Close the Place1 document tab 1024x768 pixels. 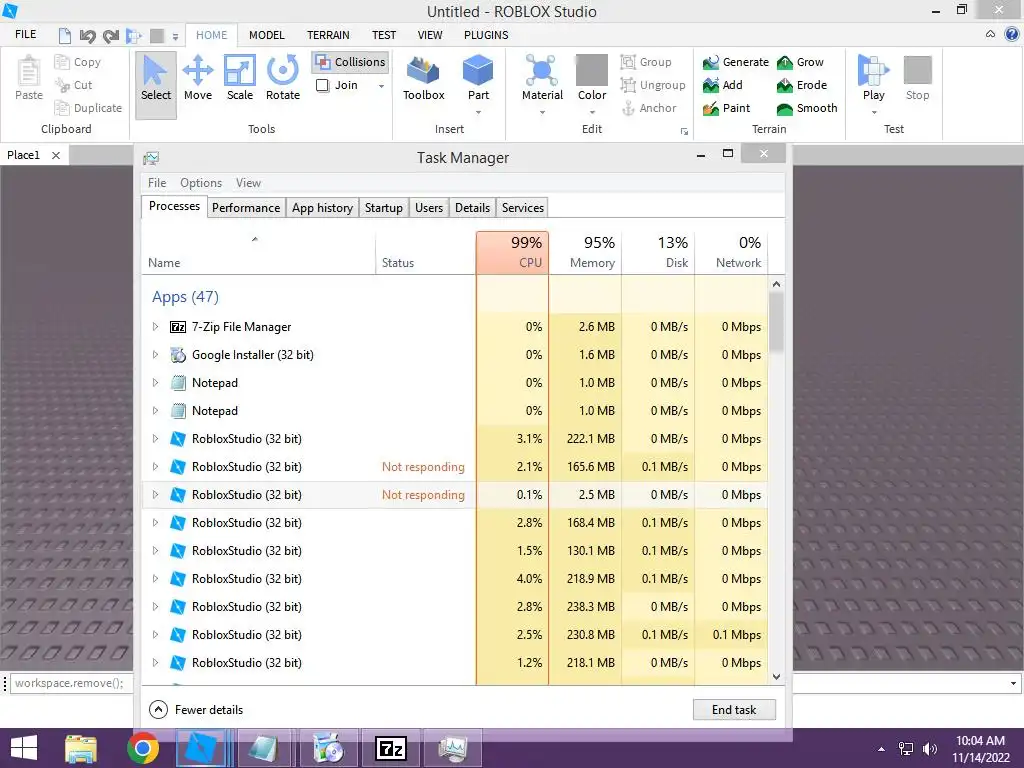pos(56,155)
